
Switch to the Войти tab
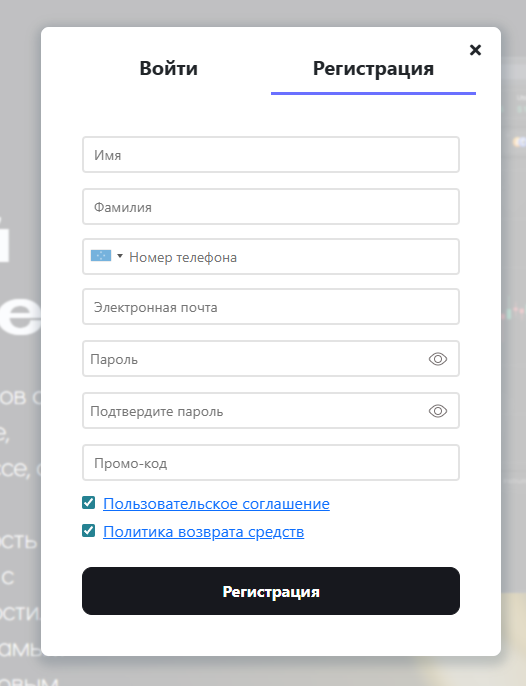168,68
